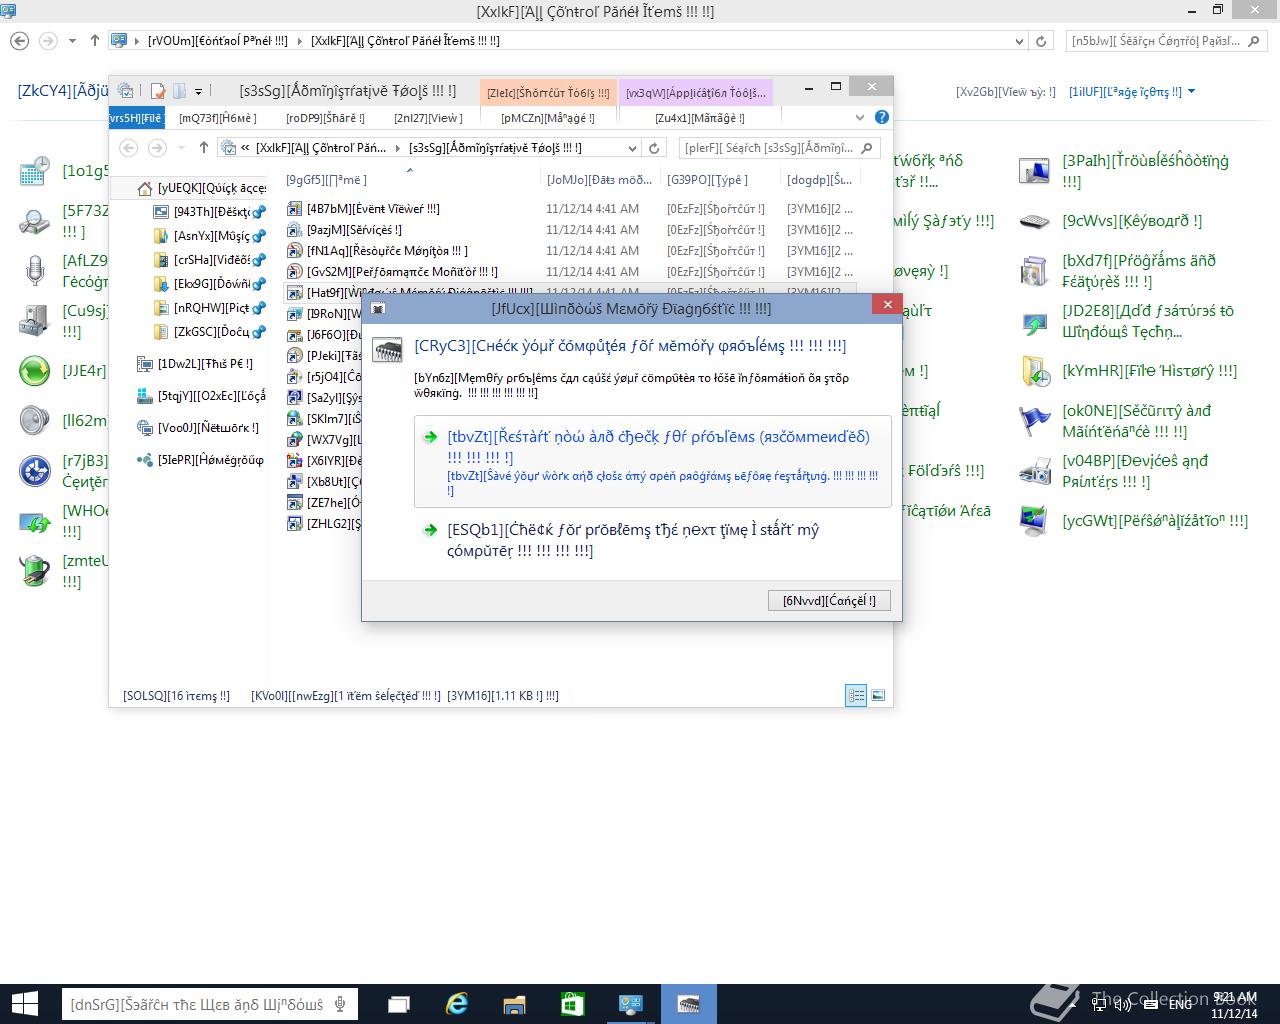The width and height of the screenshot is (1280, 1024).
Task: Open Troubleshooting icon in Control Panel
Action: pyautogui.click(x=1034, y=171)
